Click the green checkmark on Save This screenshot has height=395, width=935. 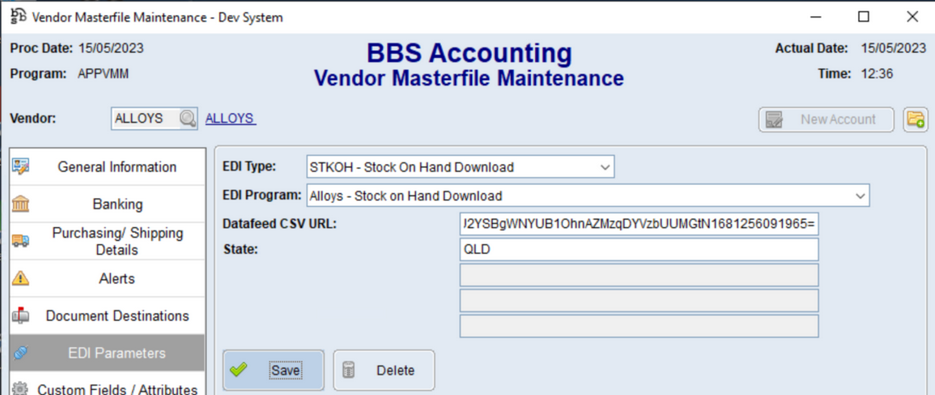[239, 370]
